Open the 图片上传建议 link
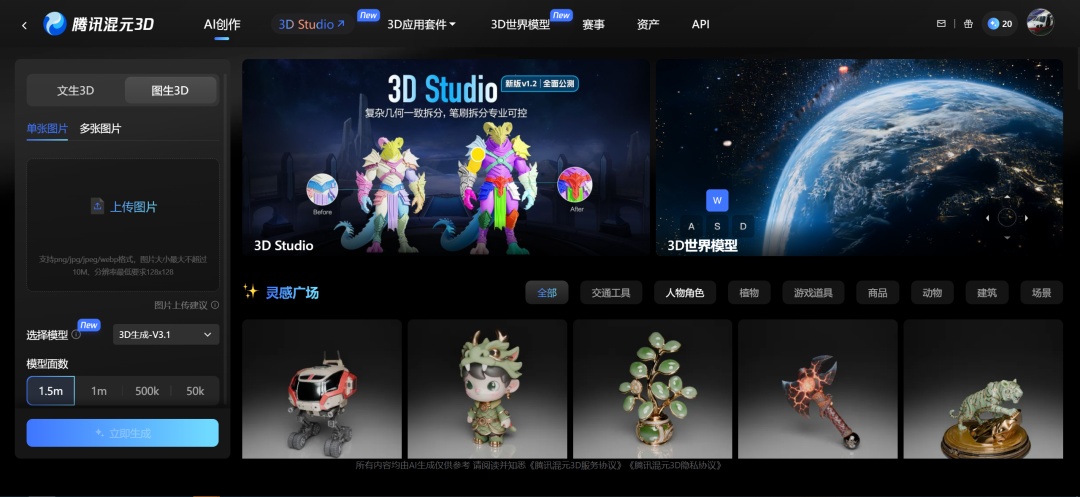Screen dimensions: 1080x497 [180, 305]
